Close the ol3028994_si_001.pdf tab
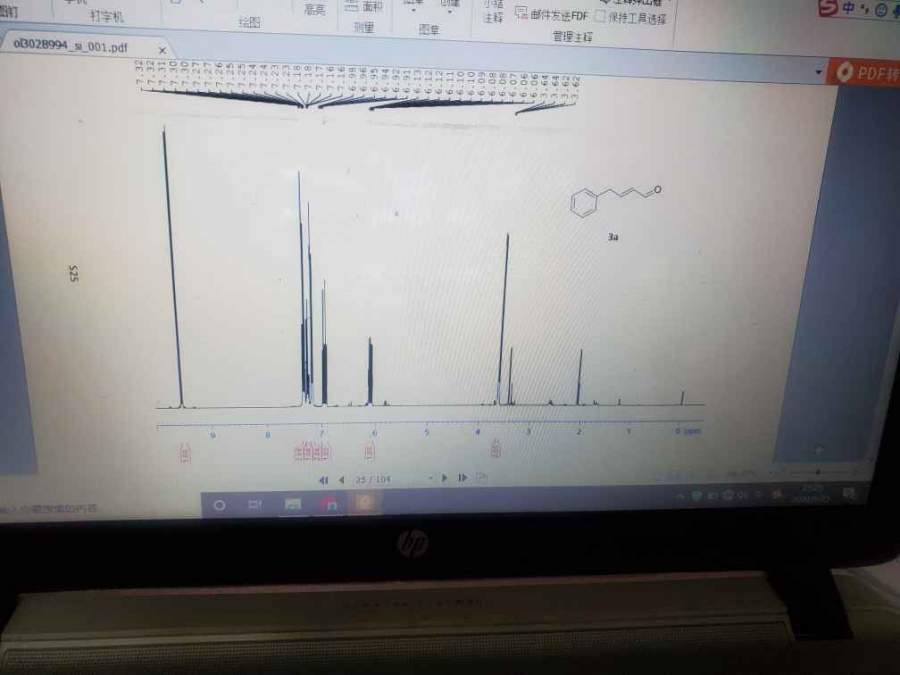900x675 pixels. [162, 51]
